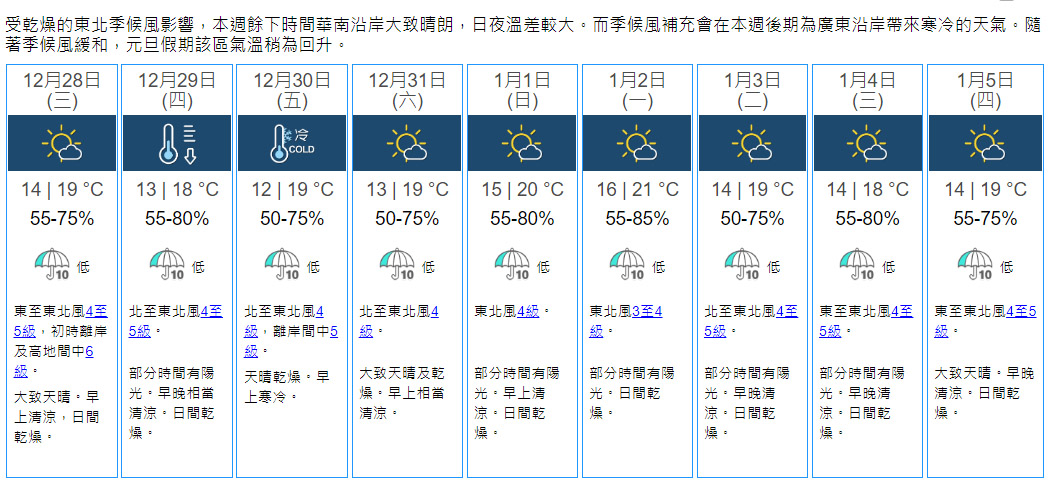Open the 4至5級 wind link under 1月5日

point(1018,312)
